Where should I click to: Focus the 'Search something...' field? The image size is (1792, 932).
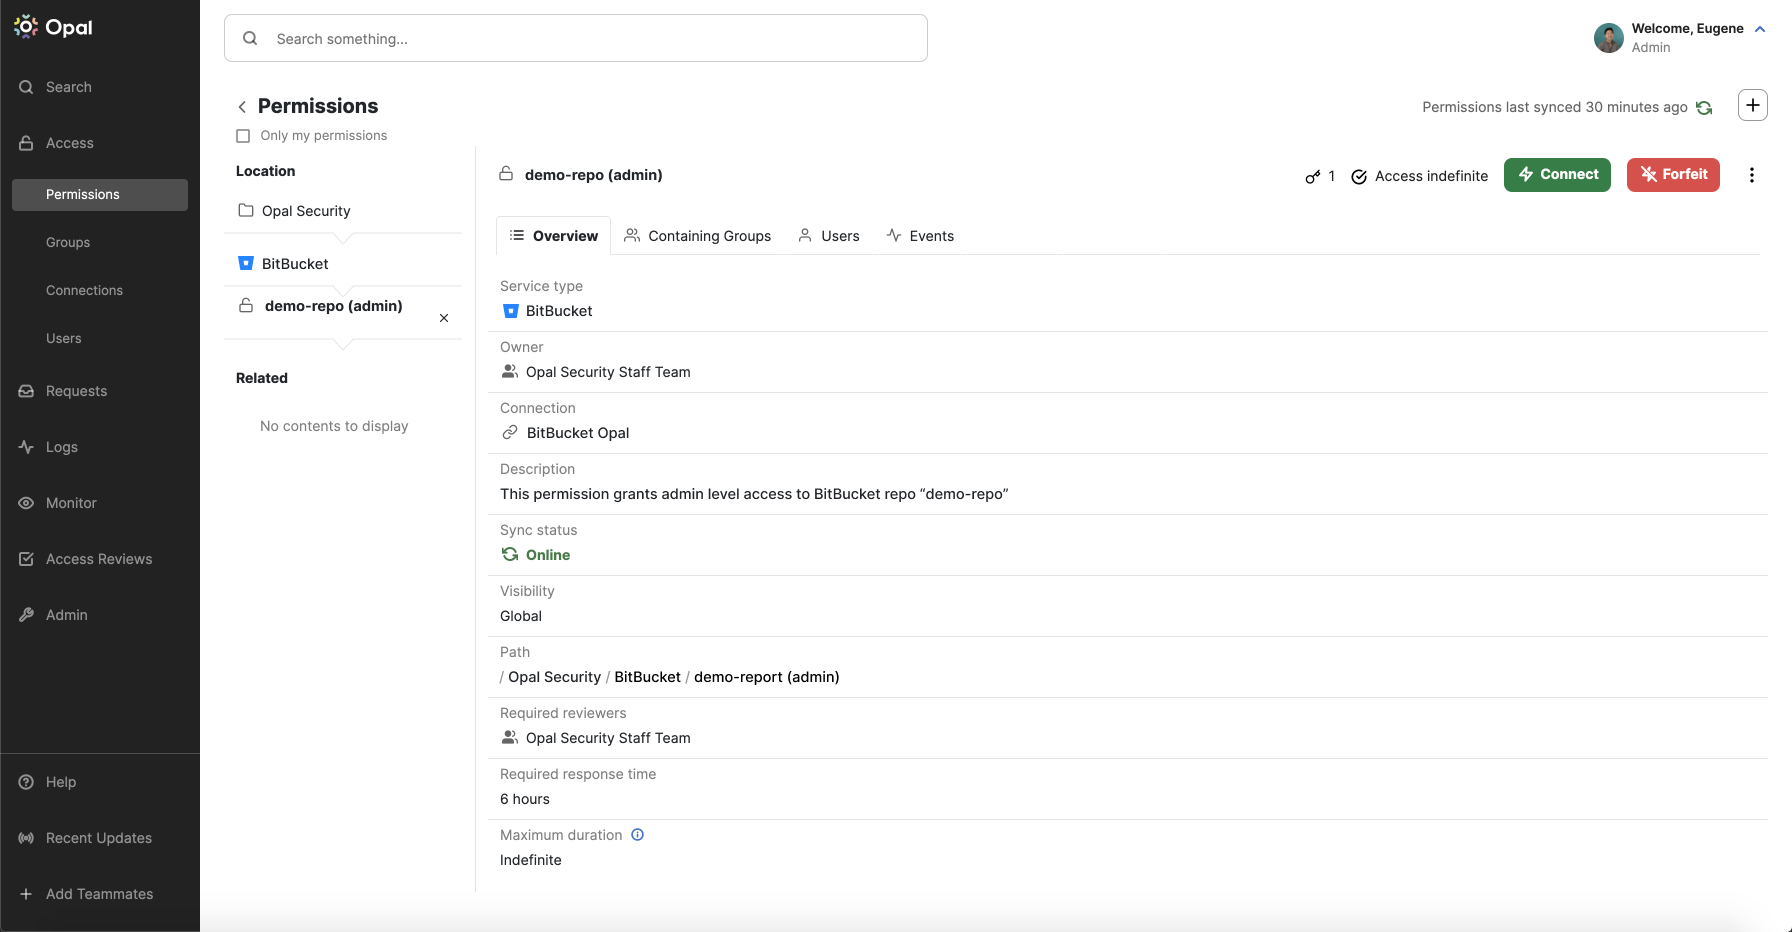point(576,38)
